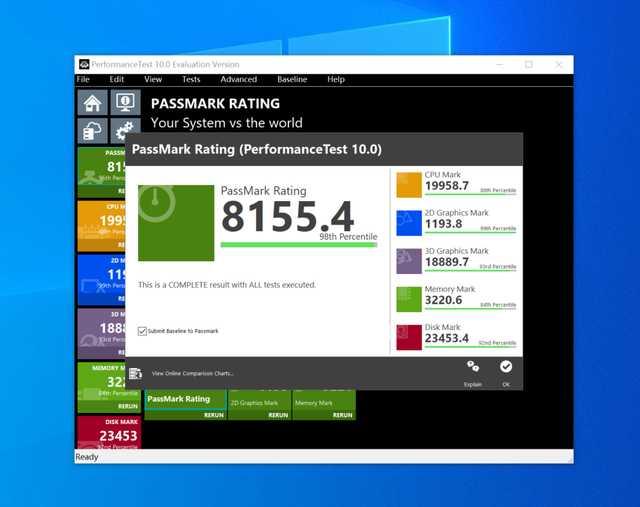Open the Tests menu
The image size is (640, 507).
click(191, 79)
